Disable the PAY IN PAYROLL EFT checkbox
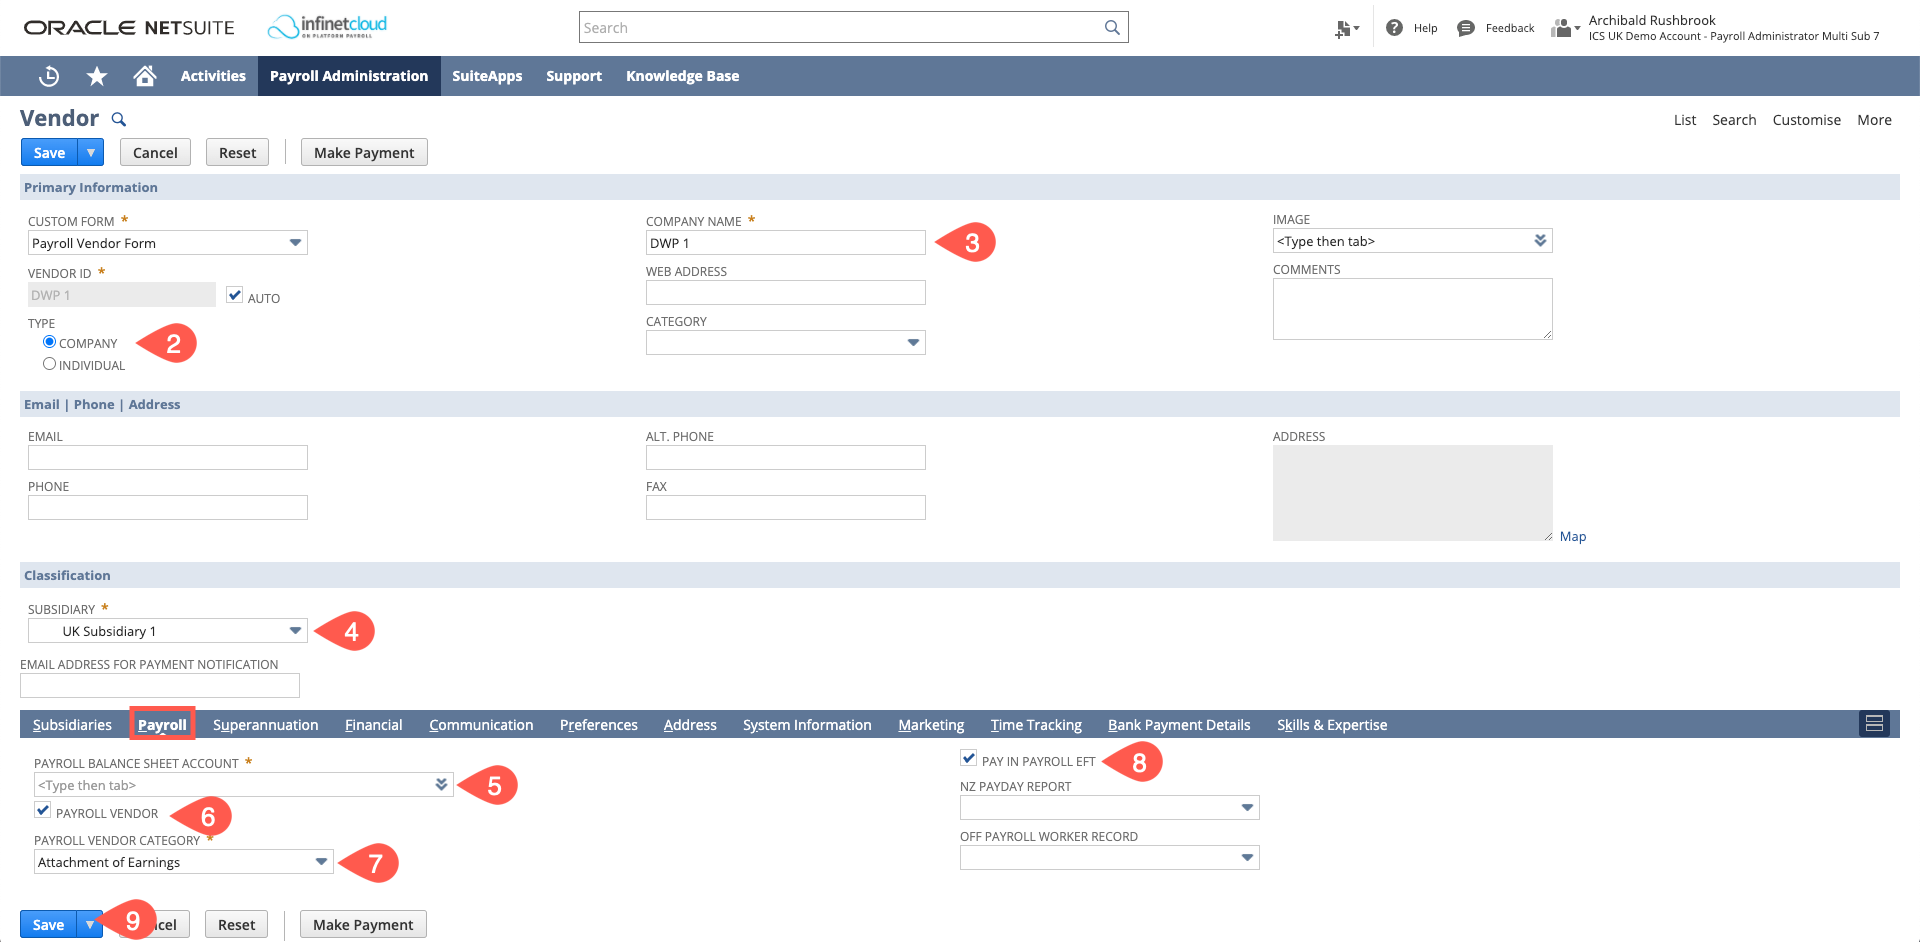 click(x=968, y=758)
